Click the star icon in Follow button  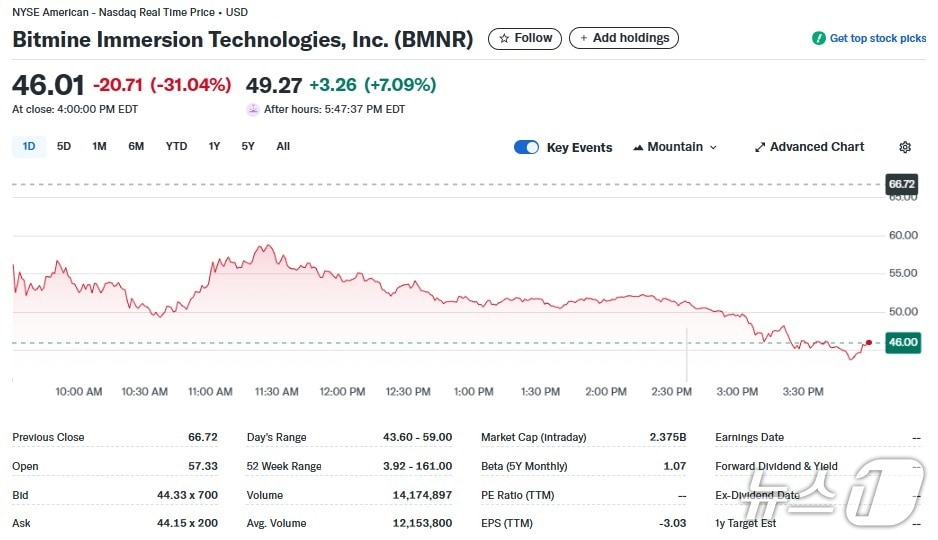[x=503, y=38]
